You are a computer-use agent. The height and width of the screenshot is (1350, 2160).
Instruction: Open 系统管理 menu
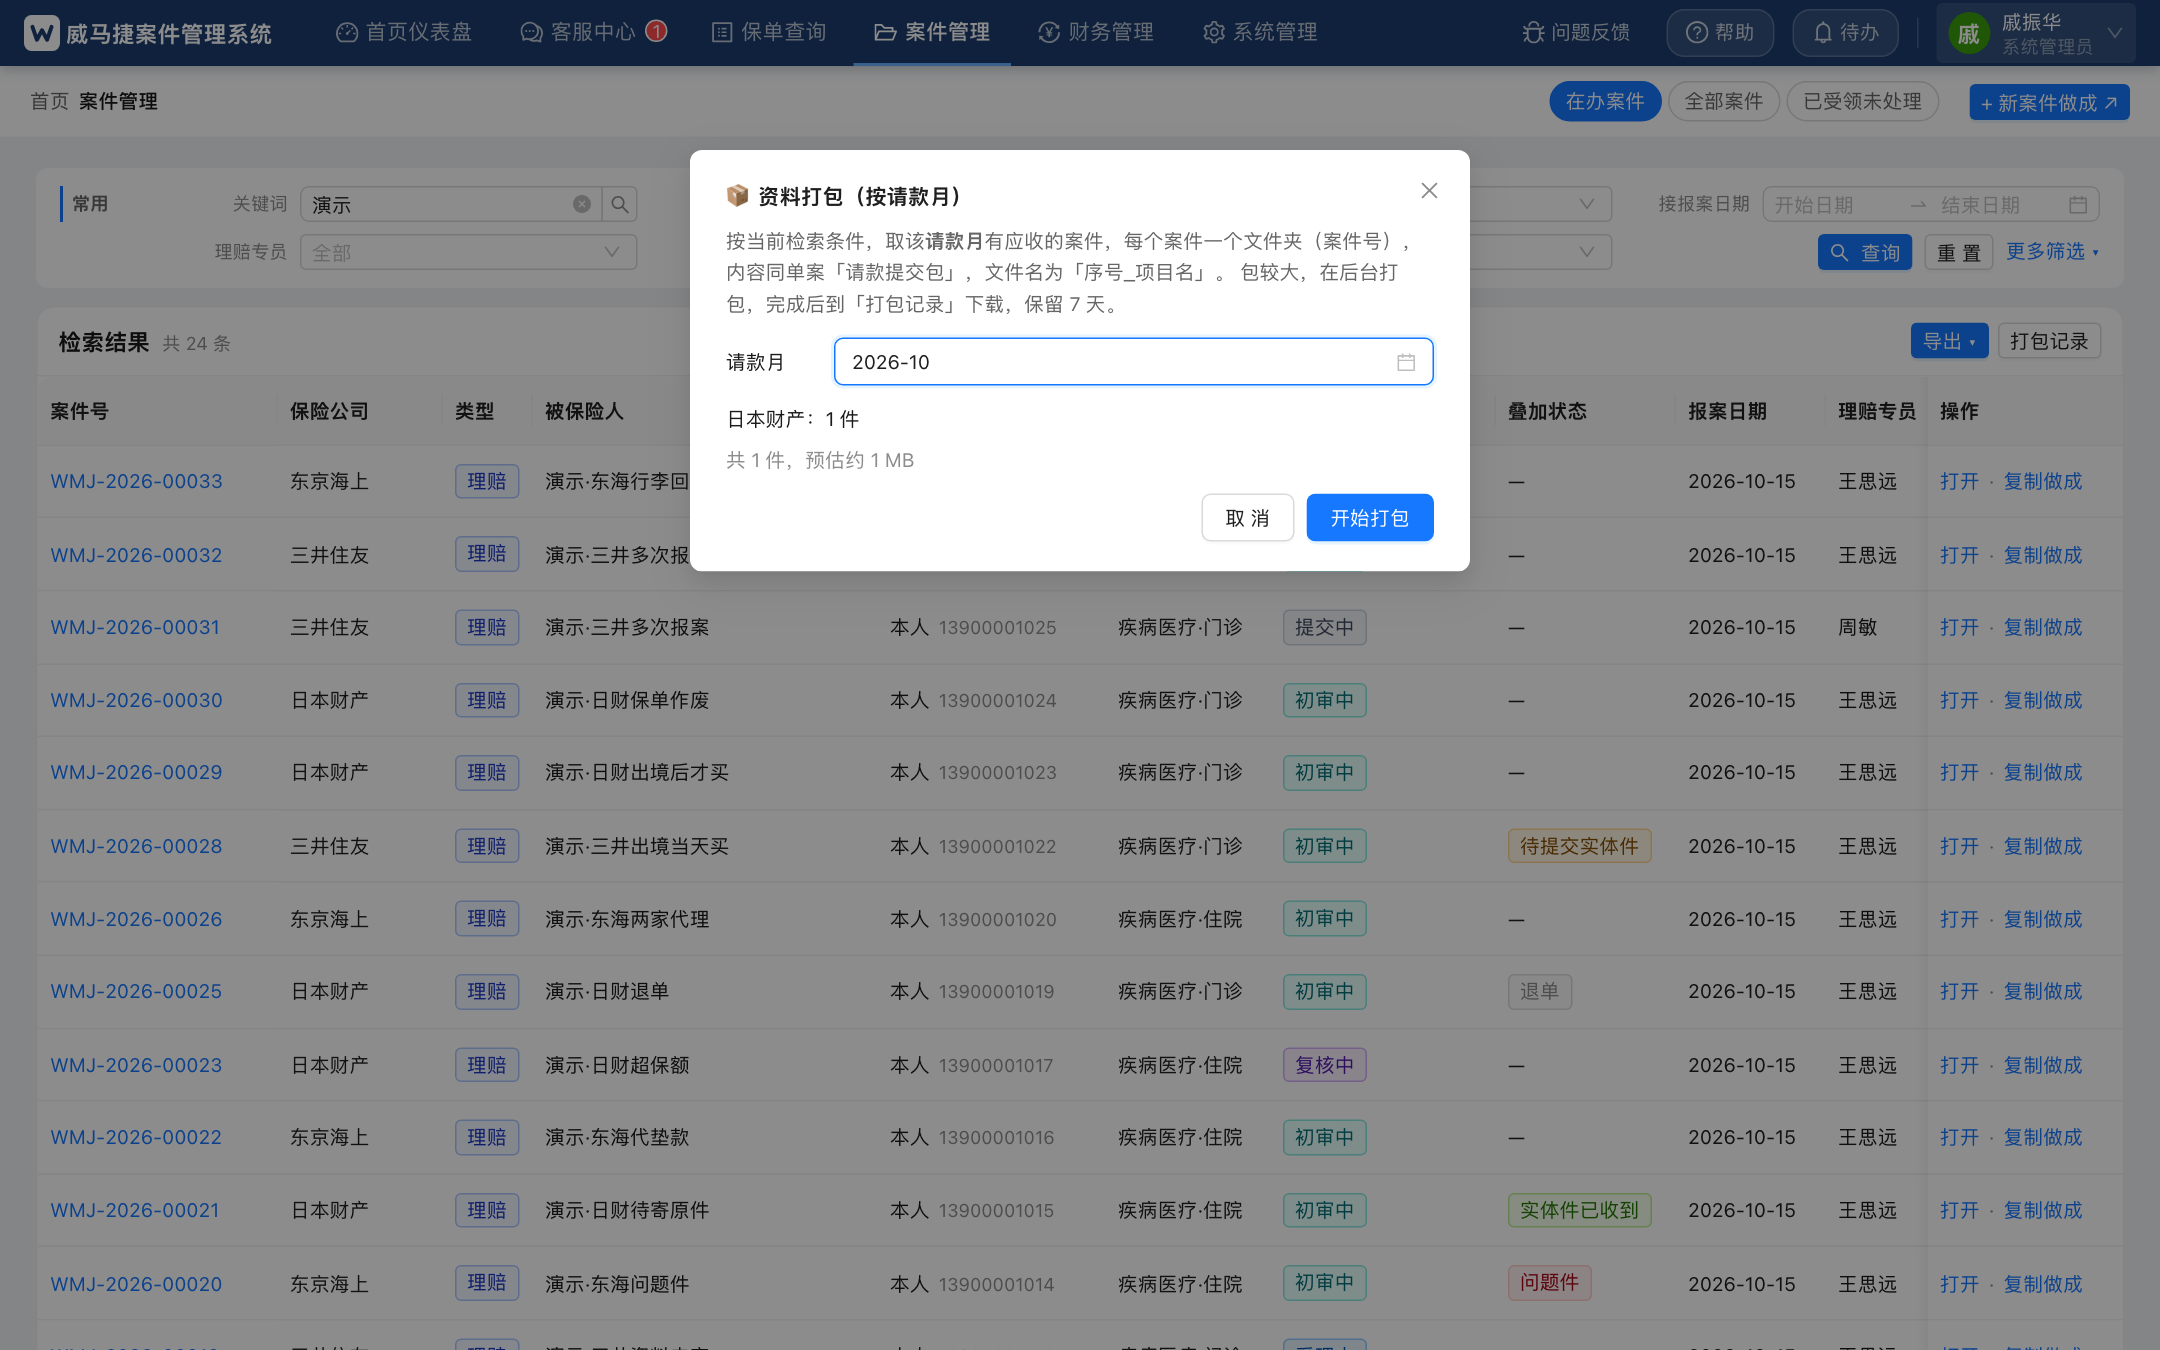1260,33
